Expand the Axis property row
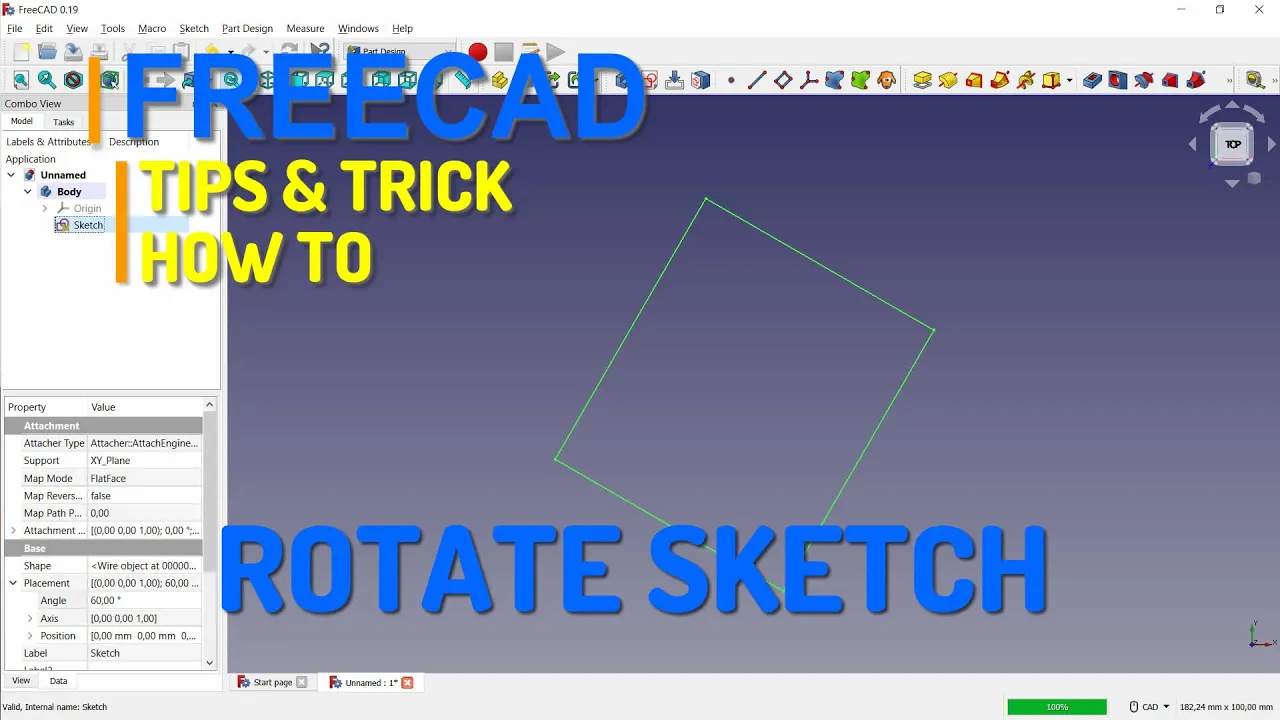The width and height of the screenshot is (1280, 720). click(30, 618)
